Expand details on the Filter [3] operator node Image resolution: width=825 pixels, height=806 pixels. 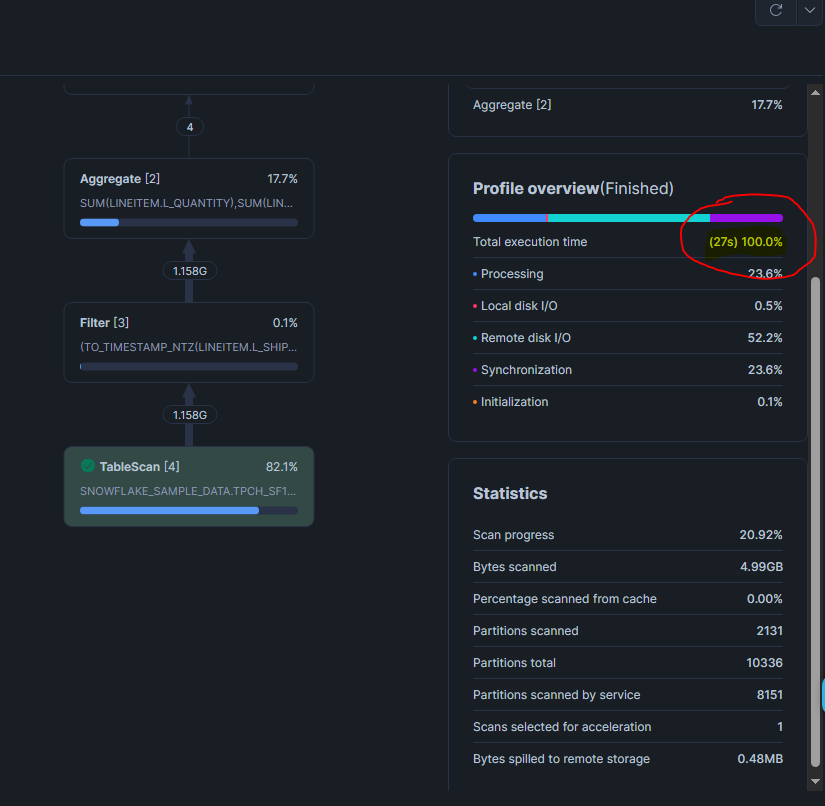(188, 342)
